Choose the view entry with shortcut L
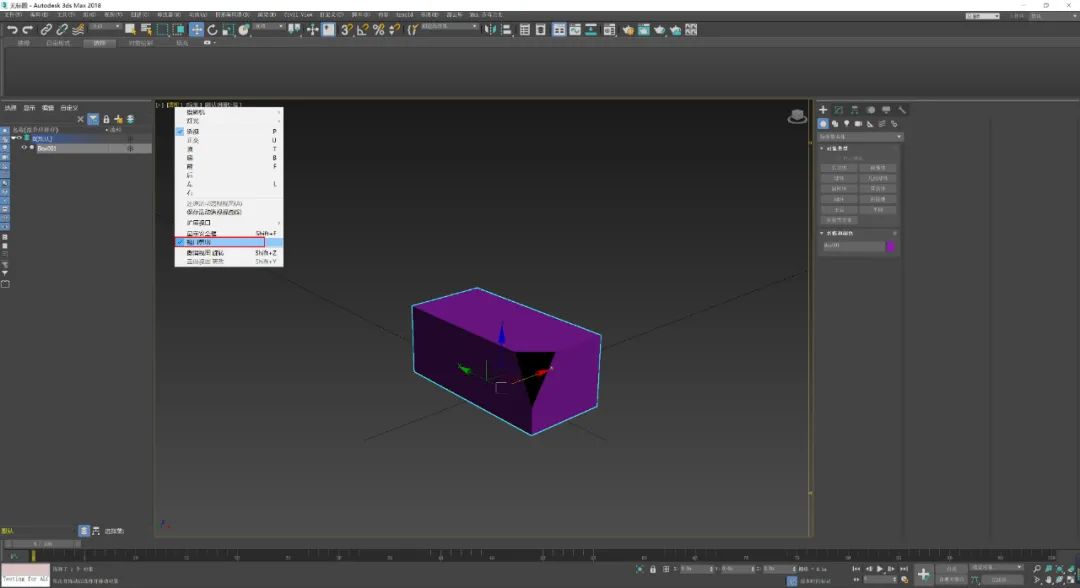This screenshot has width=1080, height=588. tap(229, 184)
